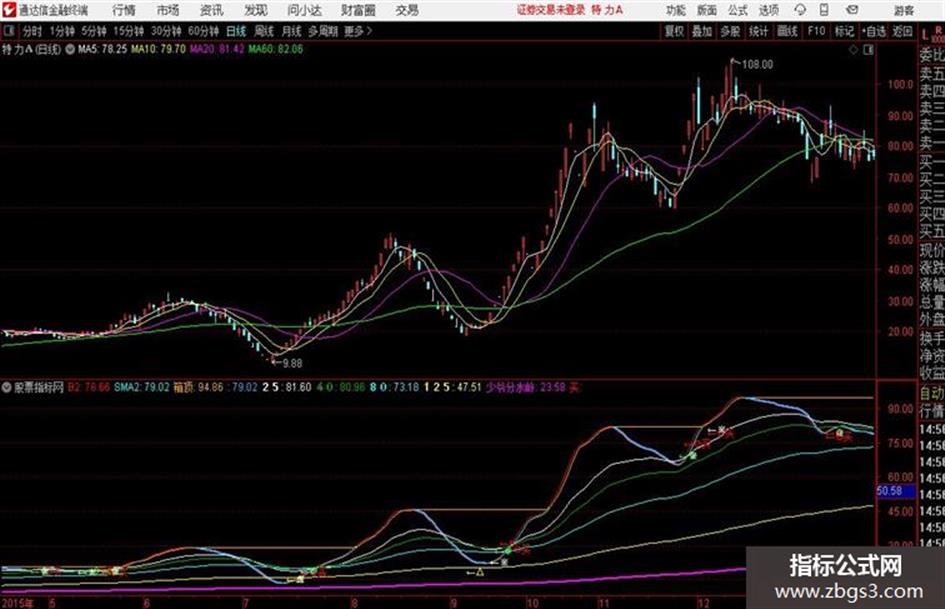Select the 5分钟 period
This screenshot has height=609, width=945.
pyautogui.click(x=94, y=31)
